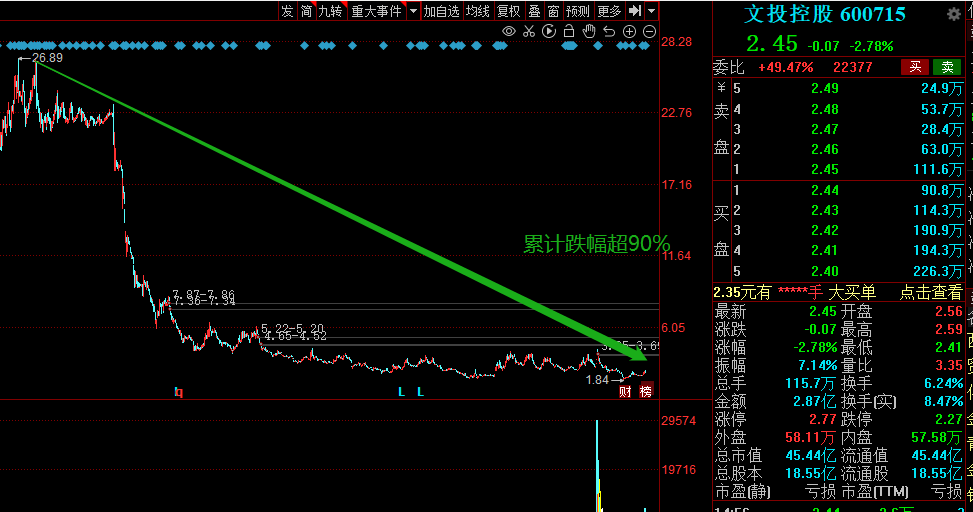Expand the rightmost toolbar dropdown arrow

point(652,11)
